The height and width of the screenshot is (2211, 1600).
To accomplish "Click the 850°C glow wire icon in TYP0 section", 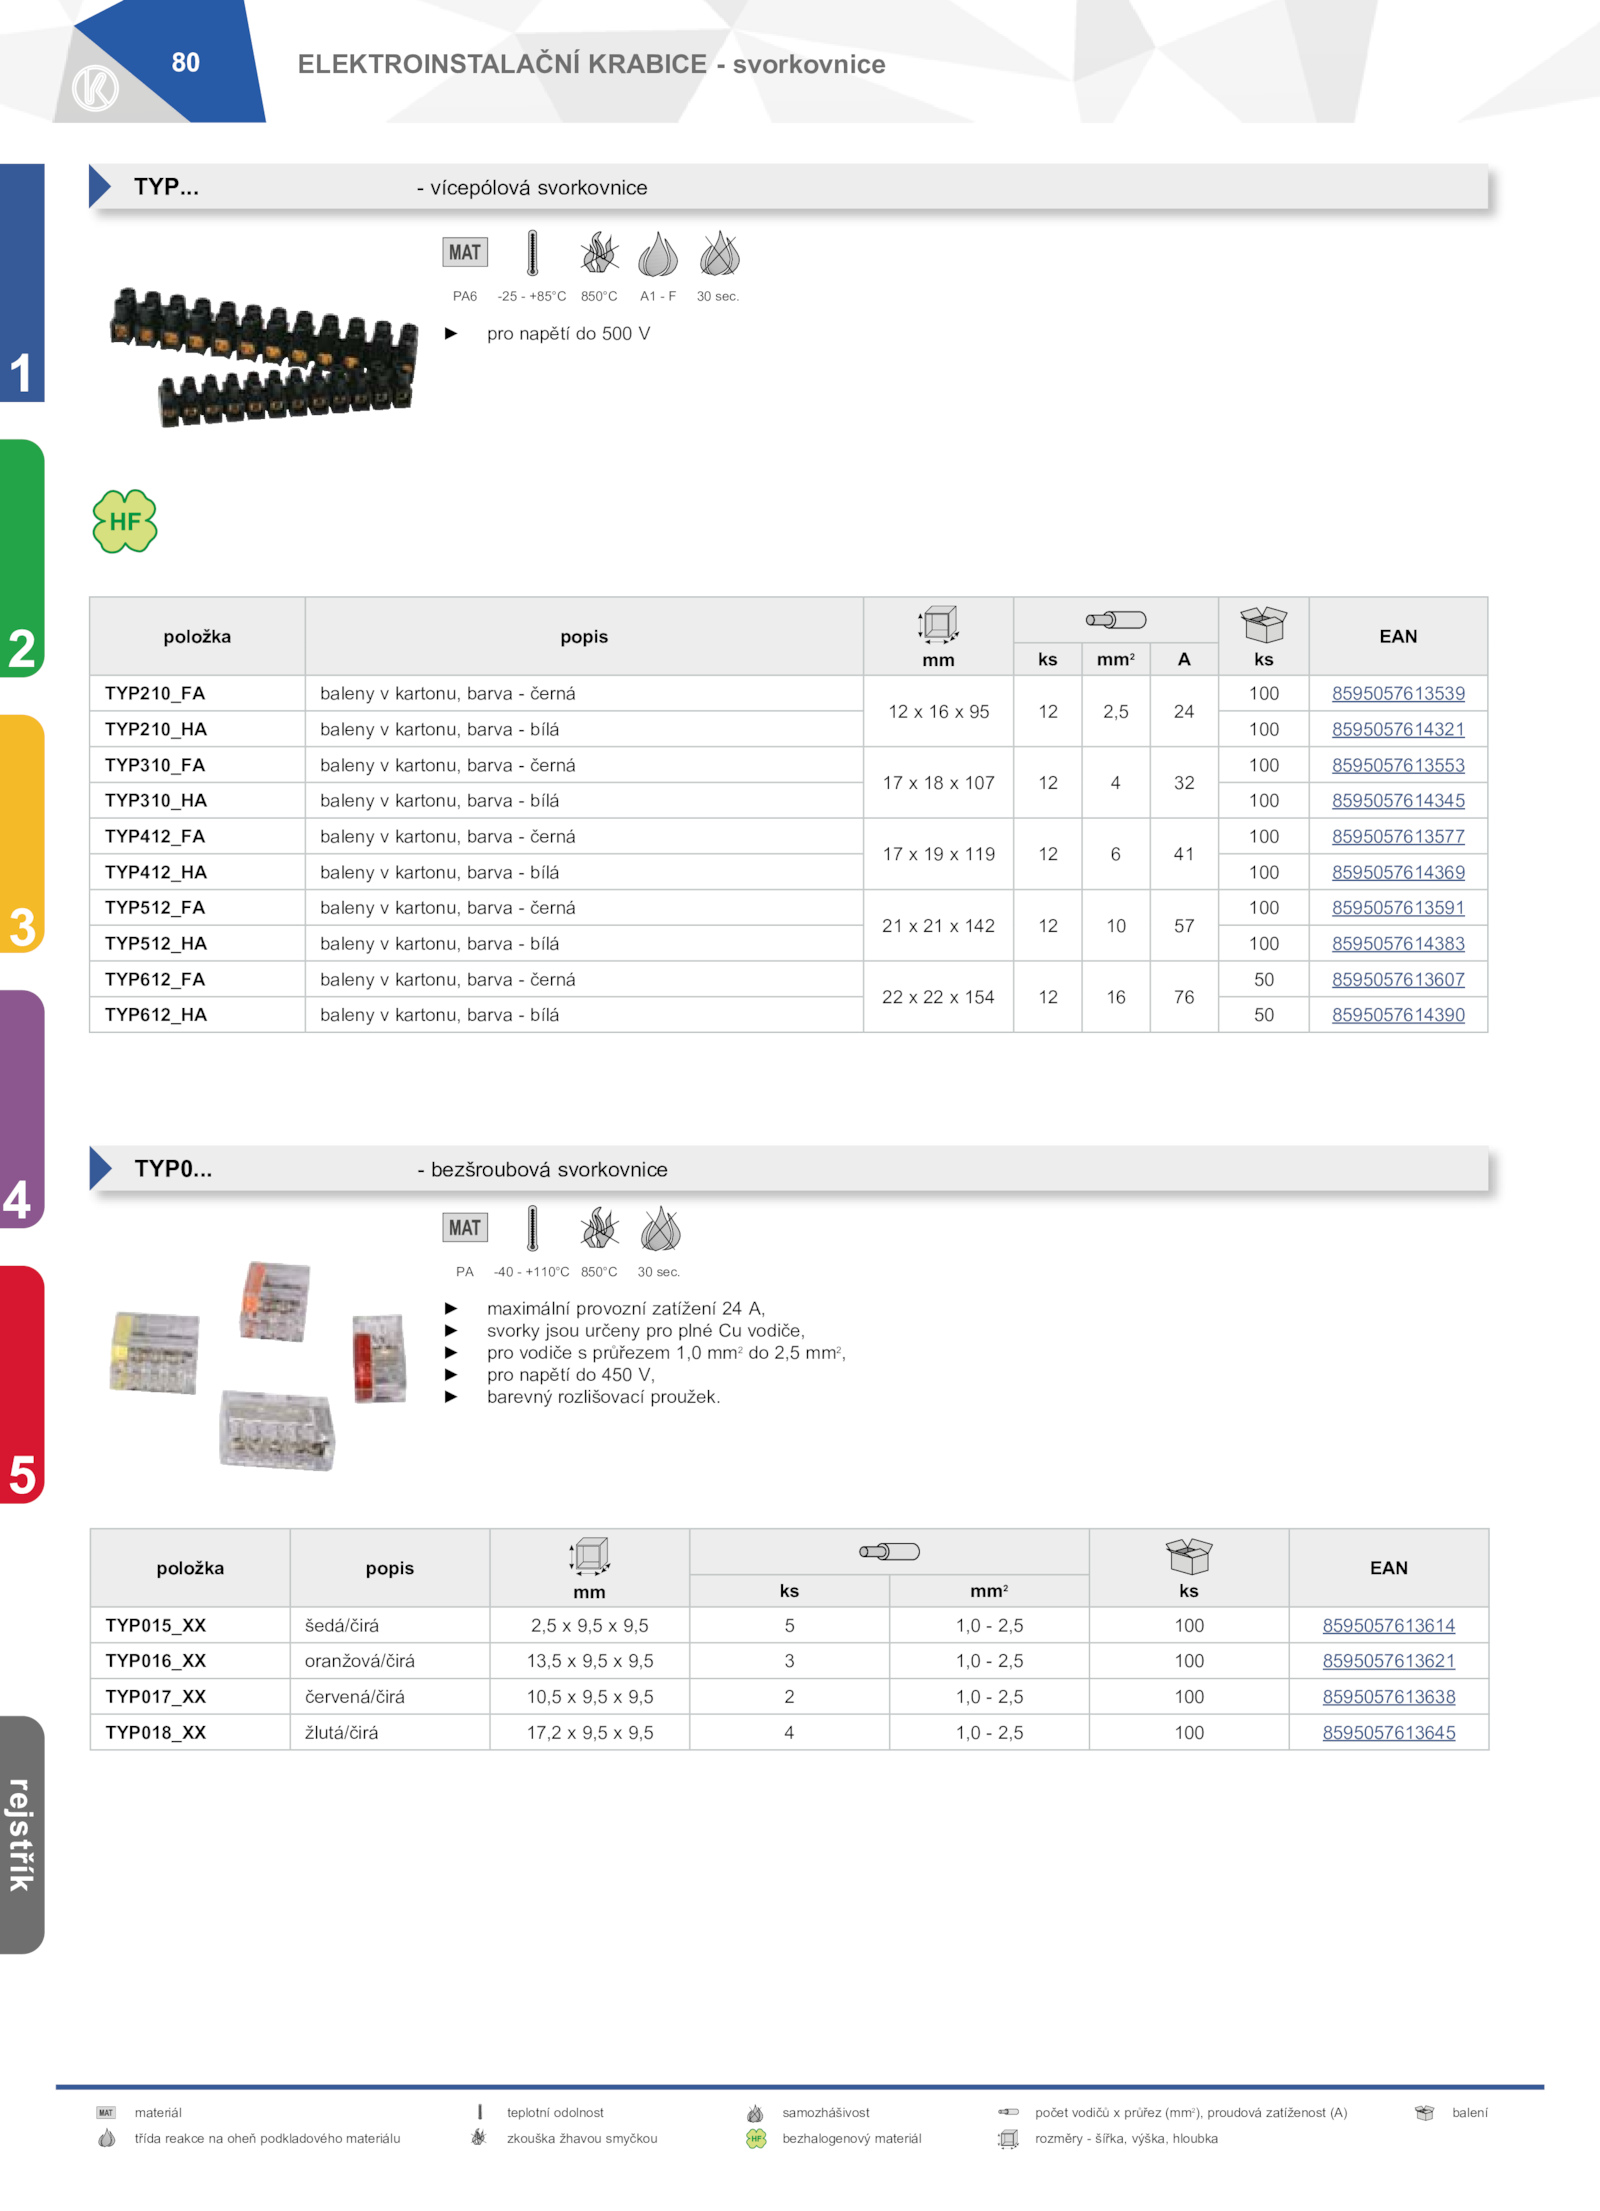I will coord(599,1228).
